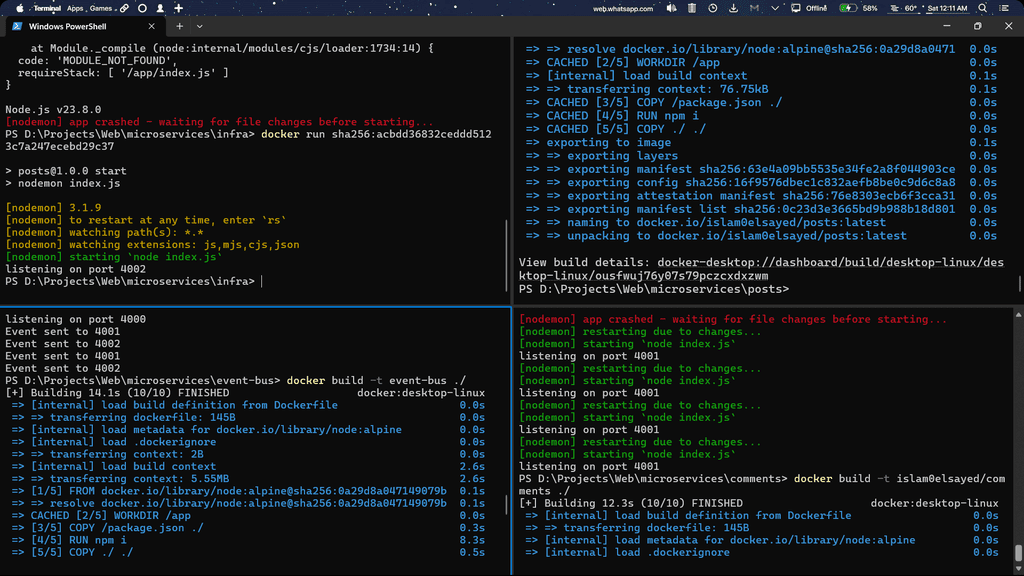Click the battery charging icon
The image size is (1024, 576).
coord(847,8)
